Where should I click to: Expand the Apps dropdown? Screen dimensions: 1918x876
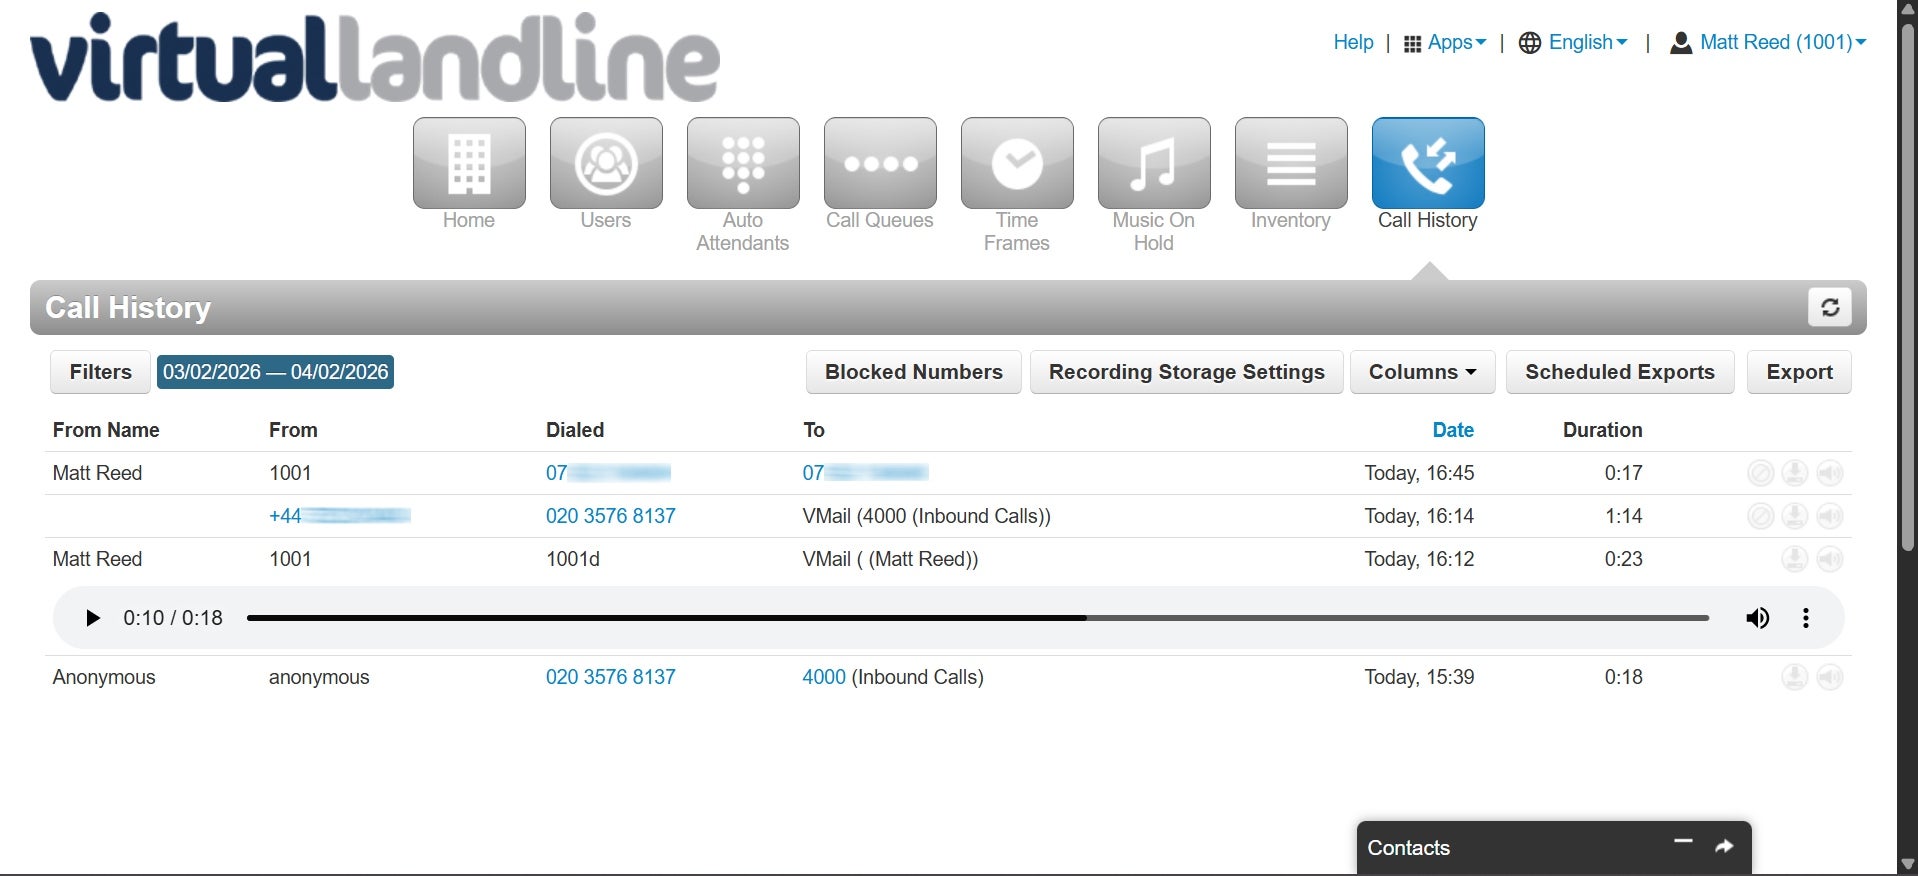[x=1445, y=43]
